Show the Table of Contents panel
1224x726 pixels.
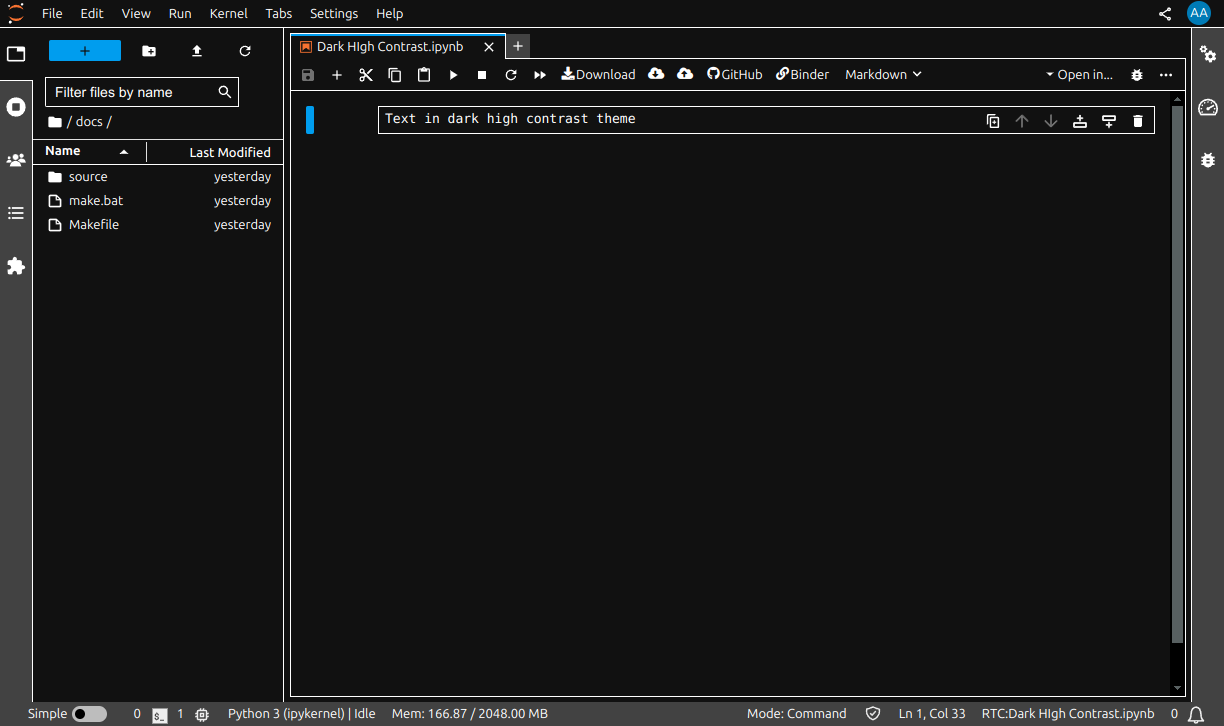[16, 213]
